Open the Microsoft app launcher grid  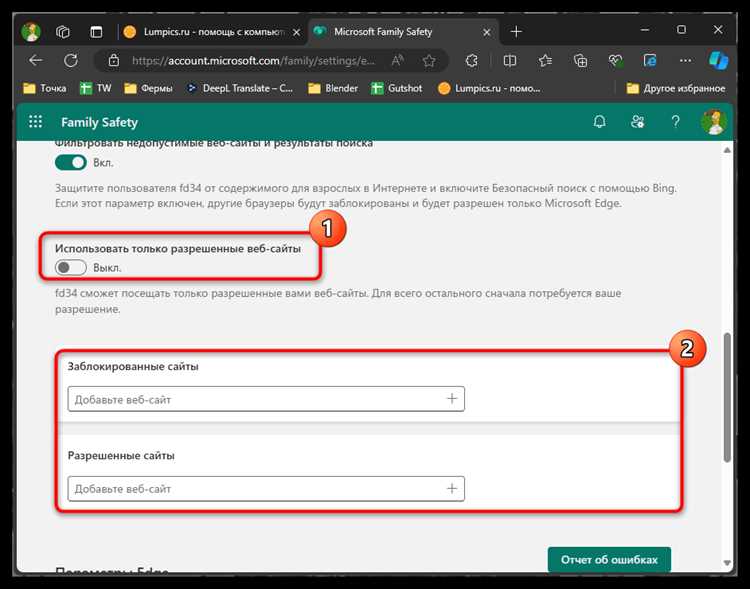click(x=35, y=122)
